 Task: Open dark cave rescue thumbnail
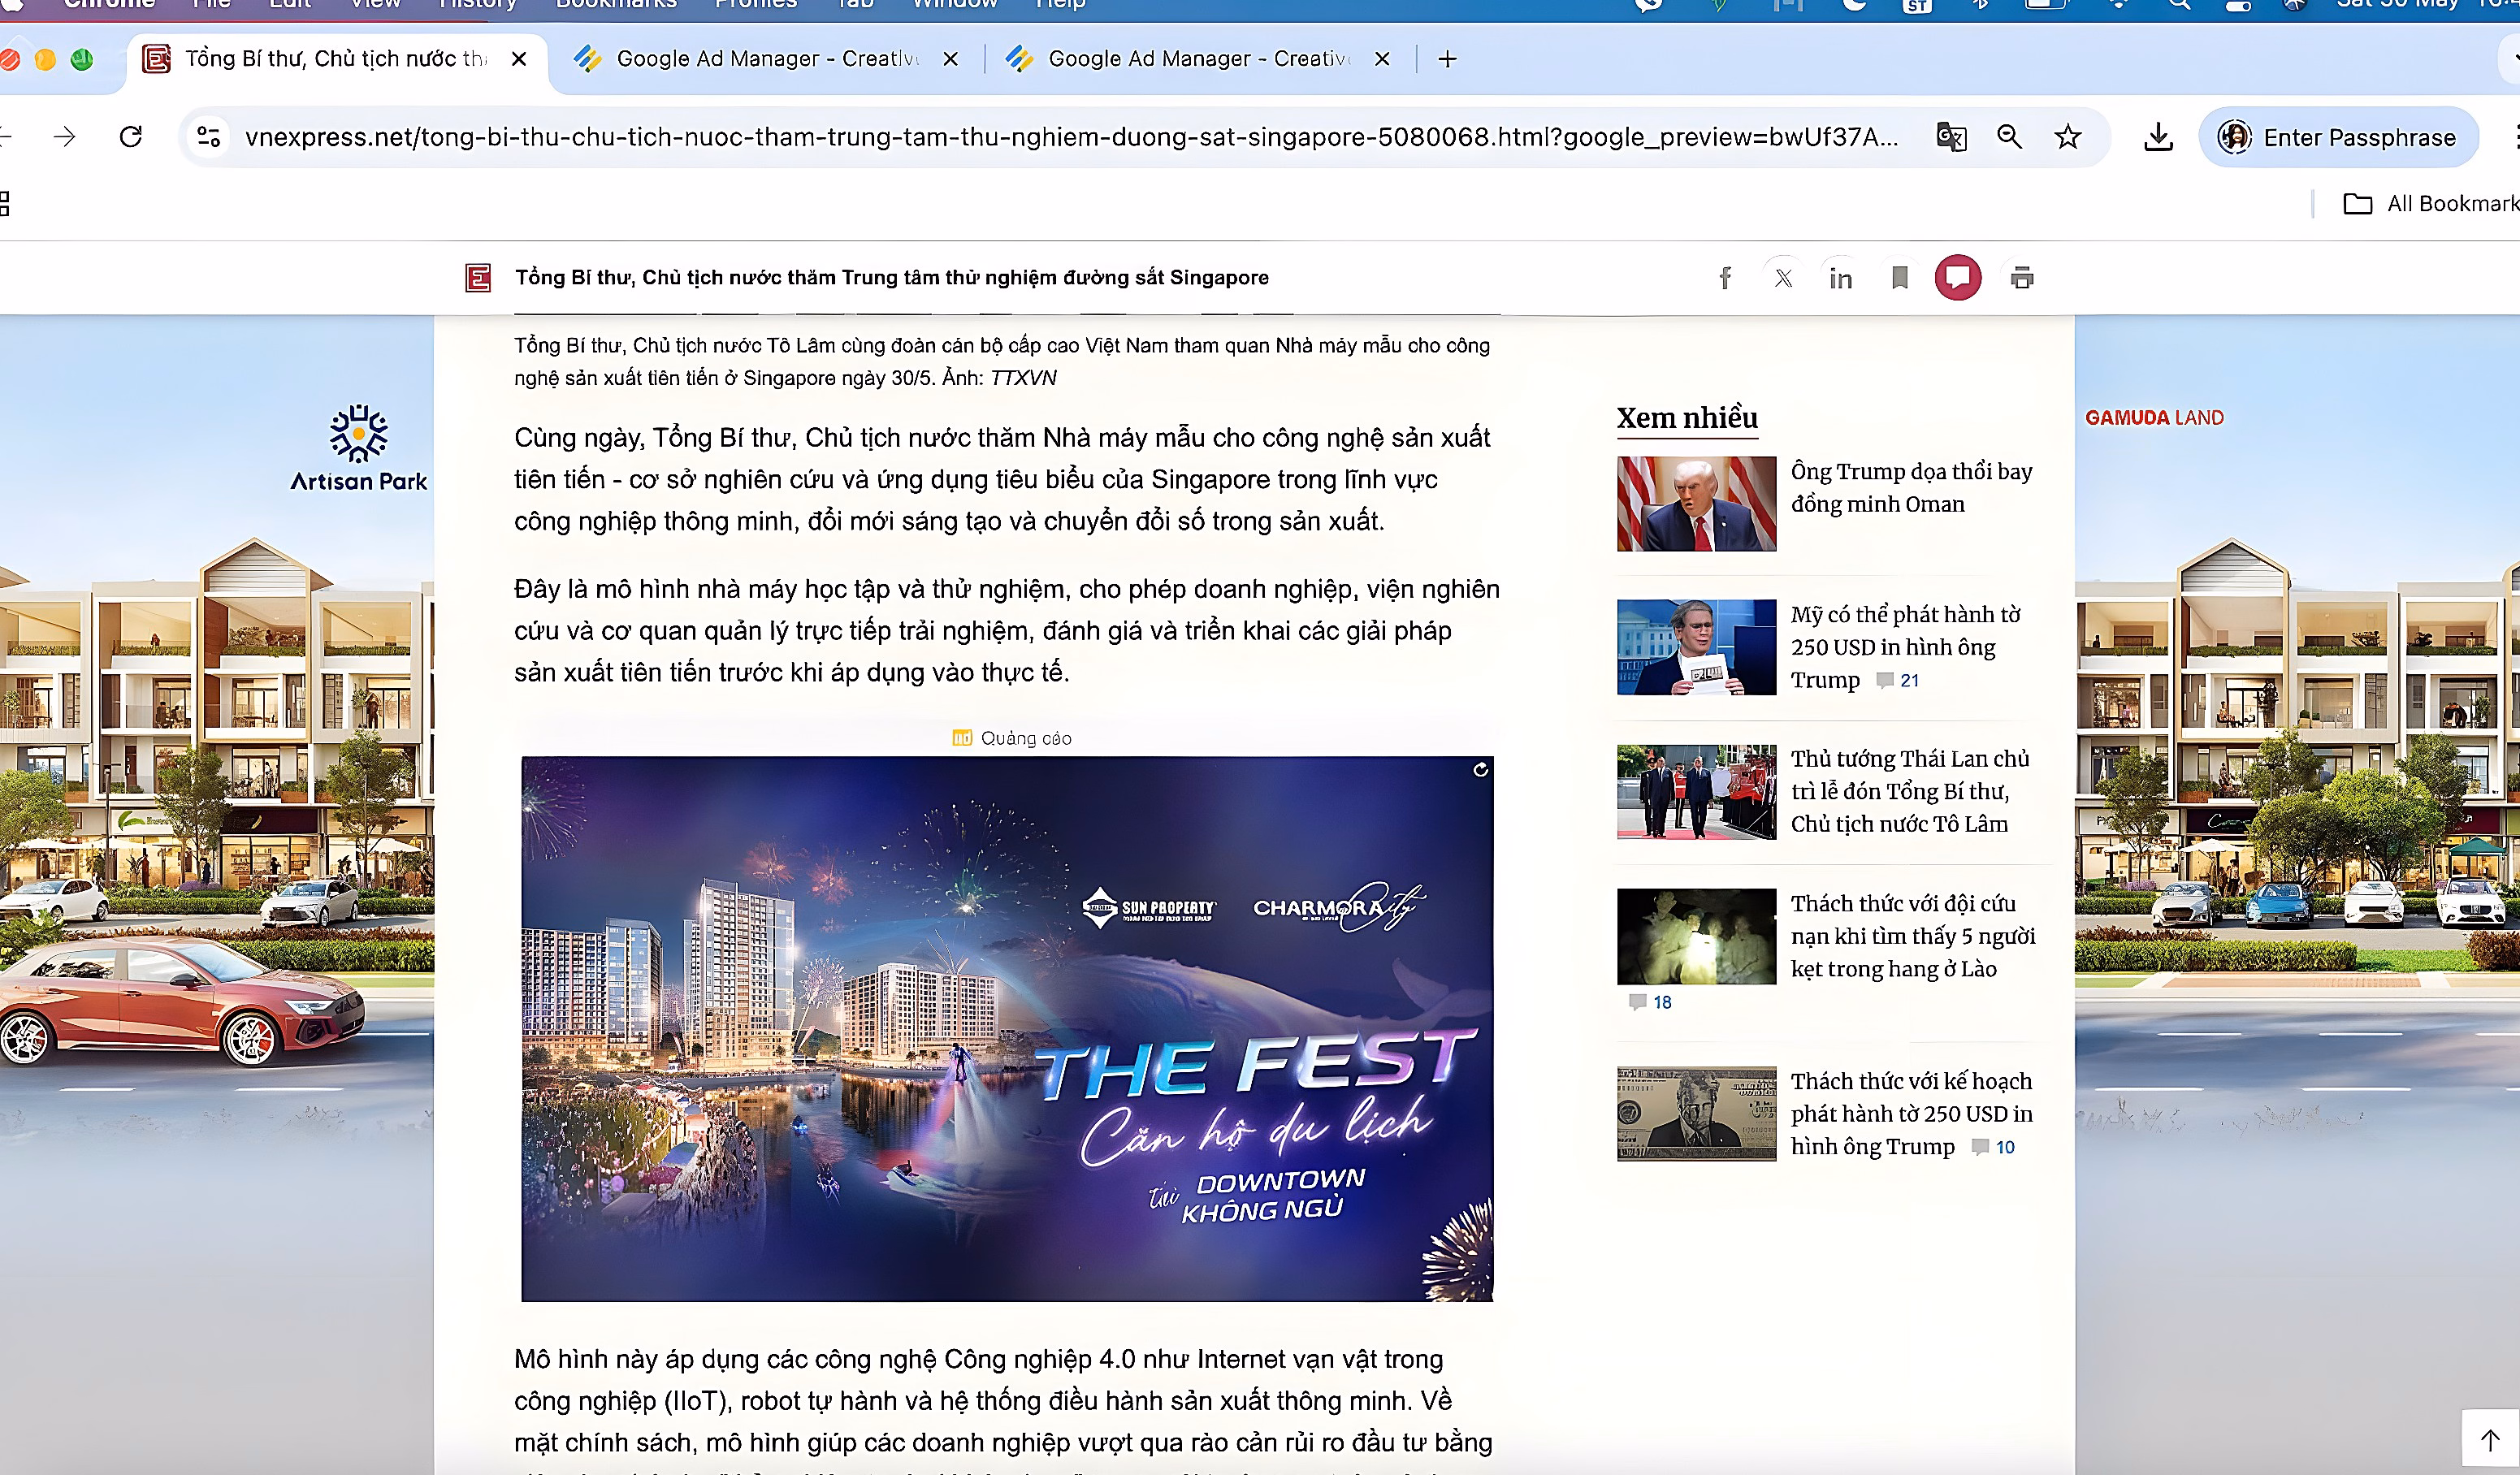1696,937
